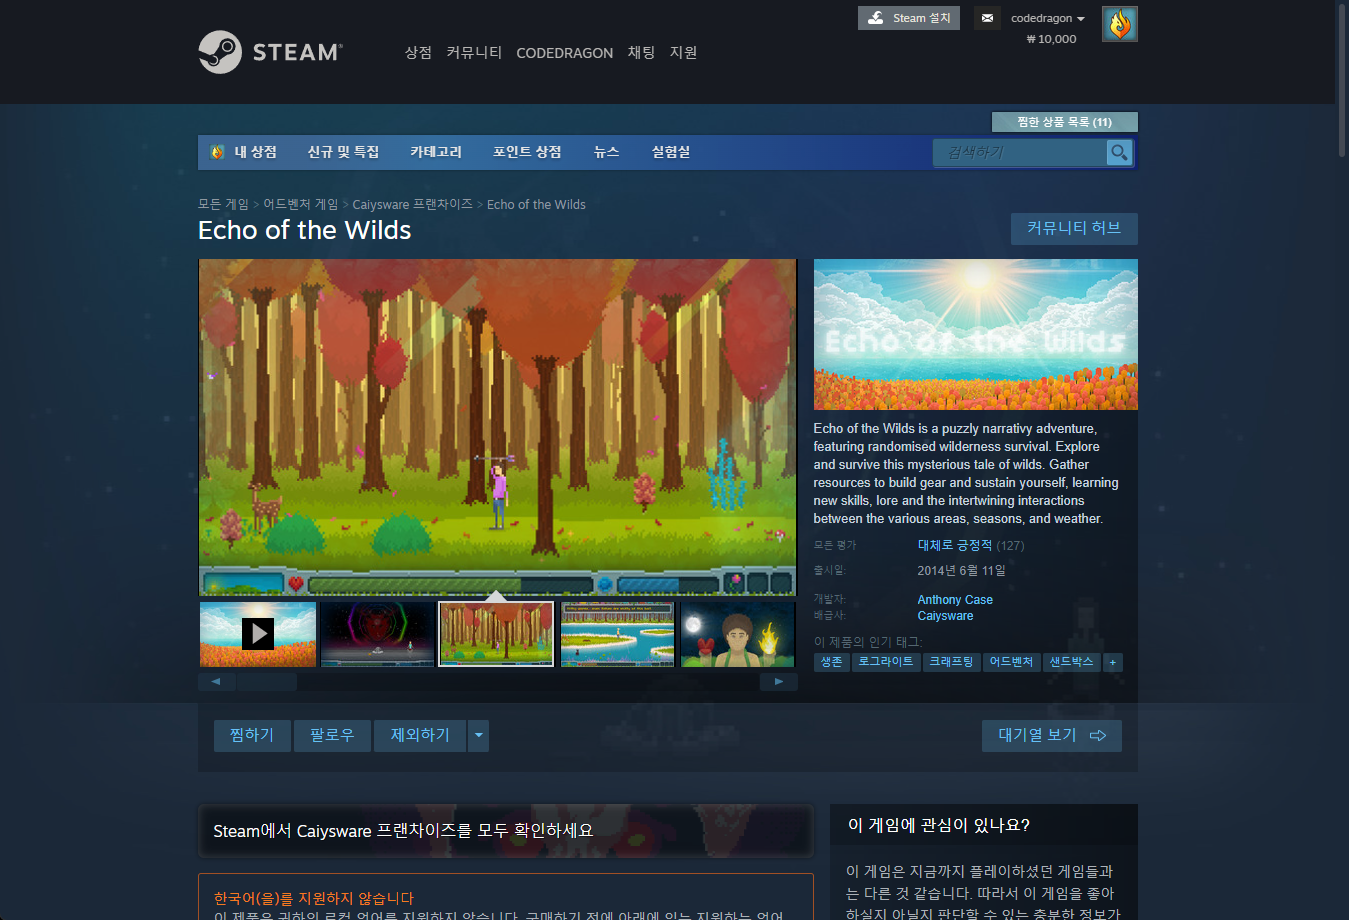Focus the store search input field

click(1020, 152)
